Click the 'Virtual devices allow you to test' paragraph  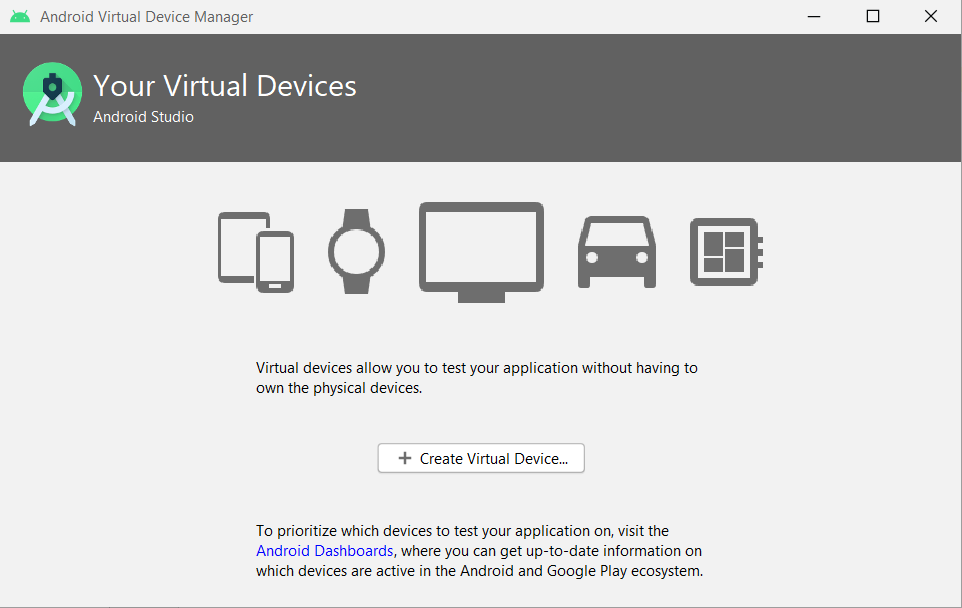pos(477,378)
